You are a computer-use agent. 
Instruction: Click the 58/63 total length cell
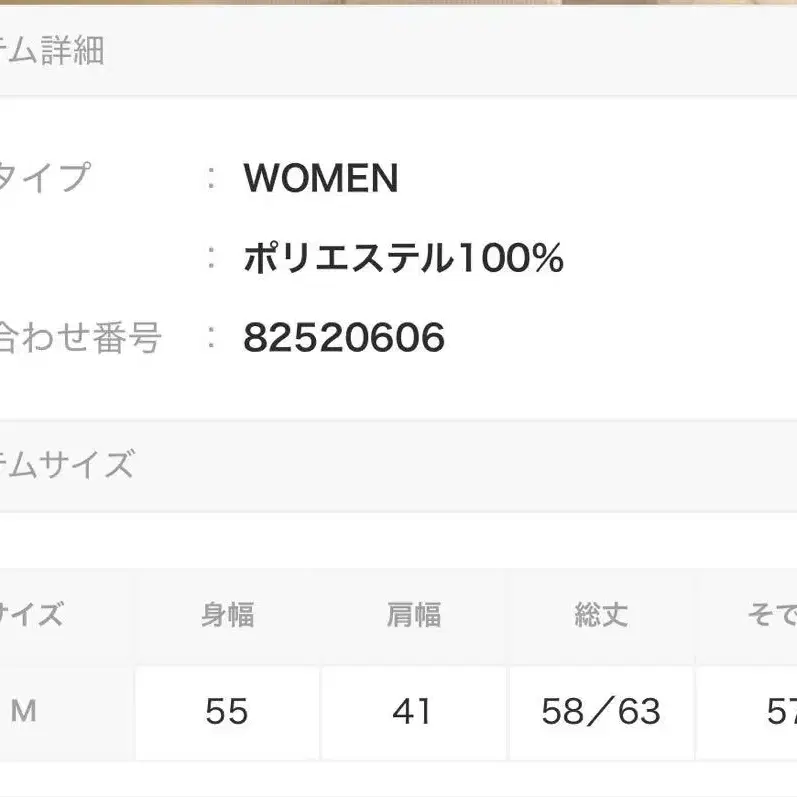point(601,711)
